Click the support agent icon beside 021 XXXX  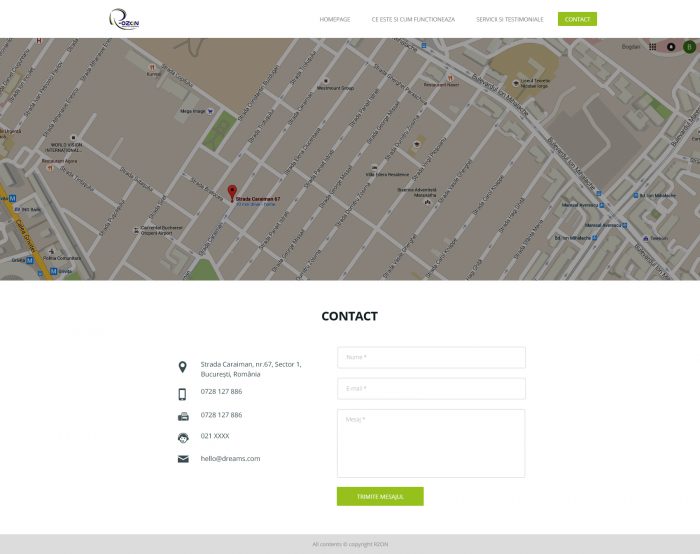183,437
